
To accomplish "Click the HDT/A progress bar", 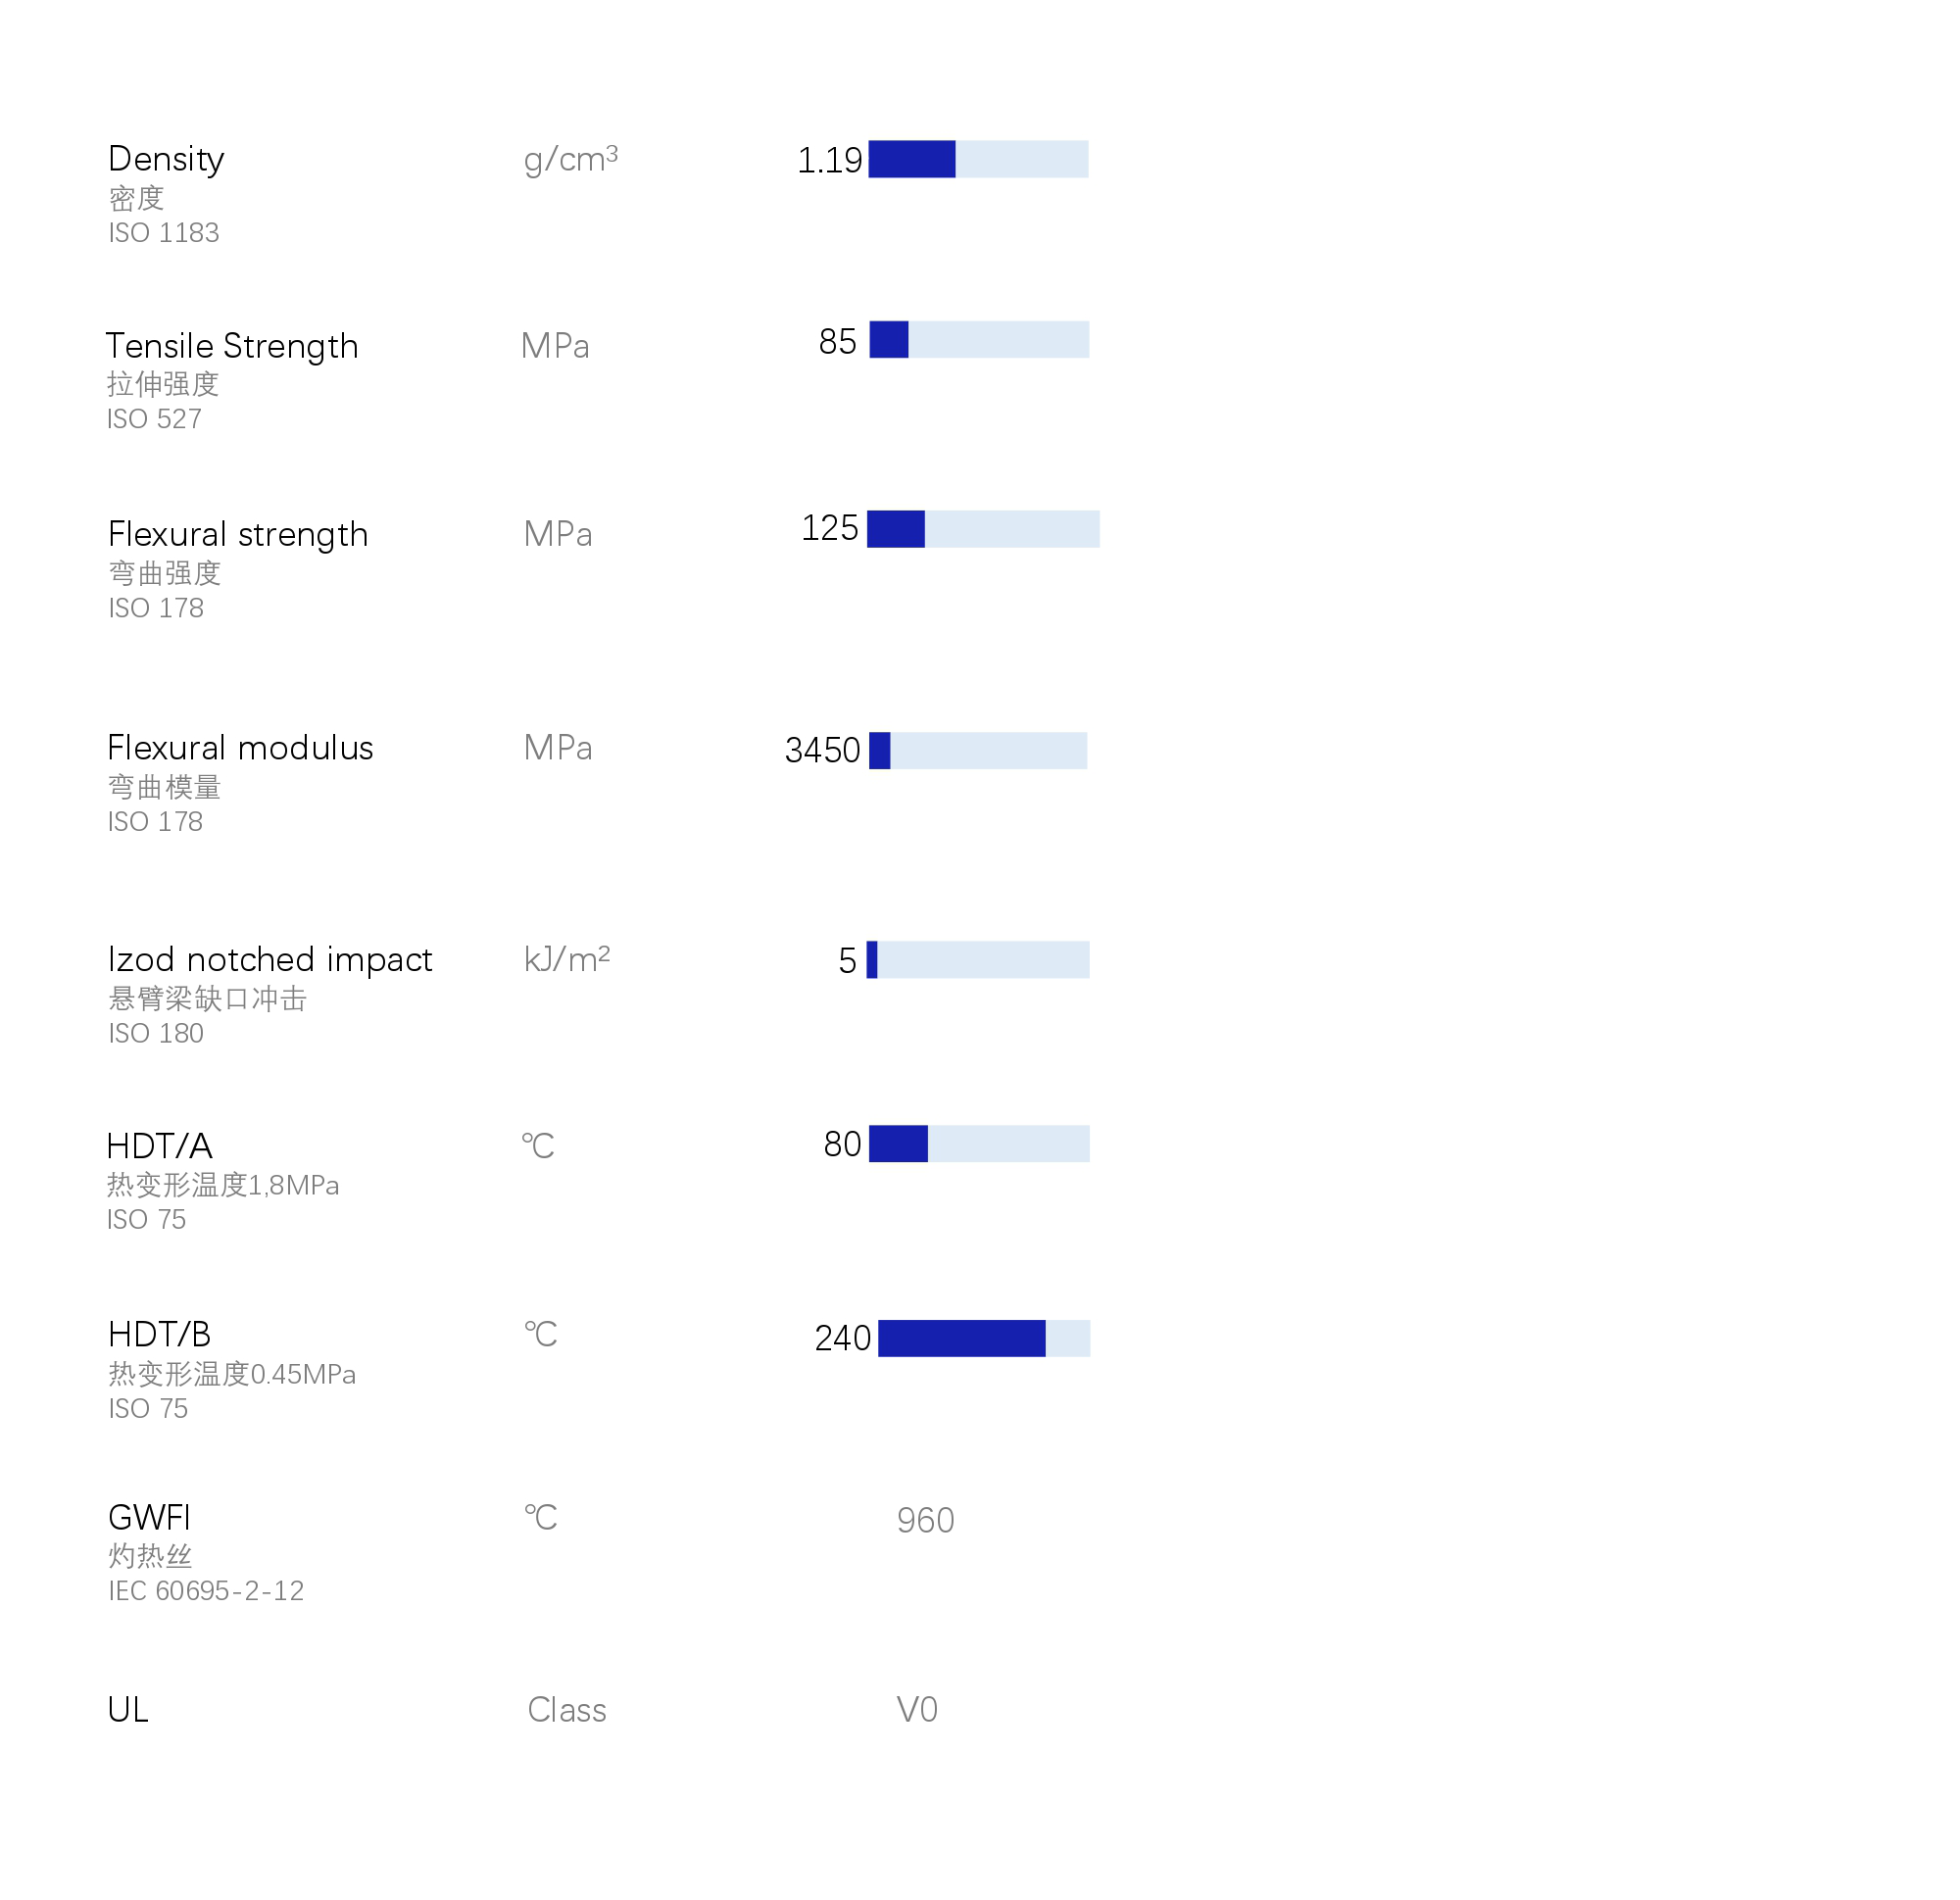I will 979,1144.
